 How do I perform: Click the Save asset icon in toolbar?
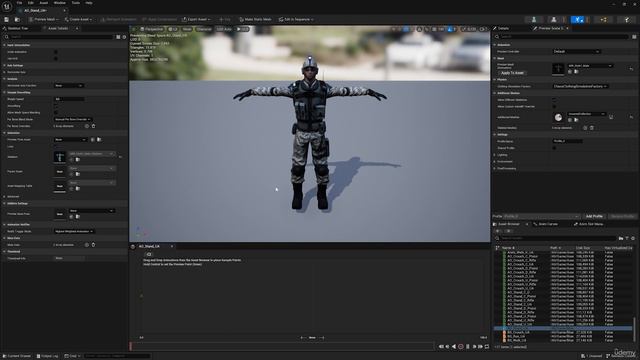(x=7, y=19)
